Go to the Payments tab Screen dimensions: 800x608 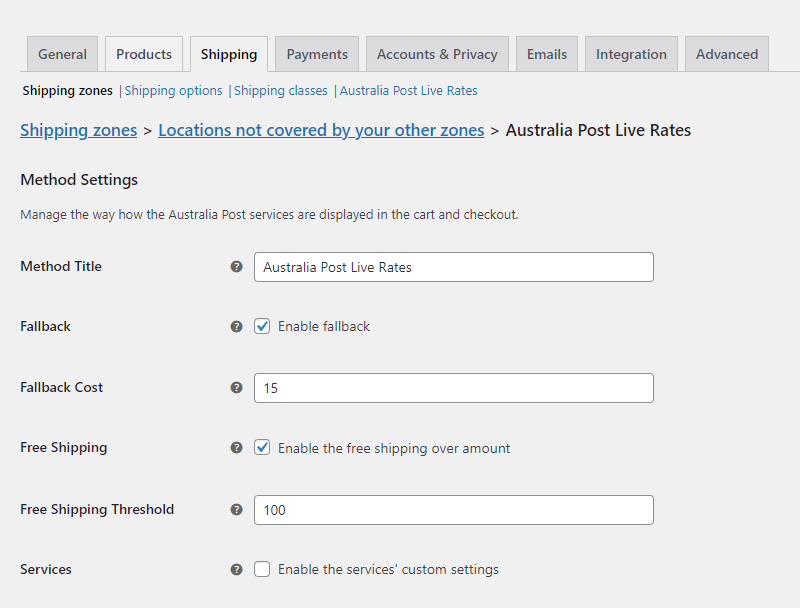click(317, 54)
